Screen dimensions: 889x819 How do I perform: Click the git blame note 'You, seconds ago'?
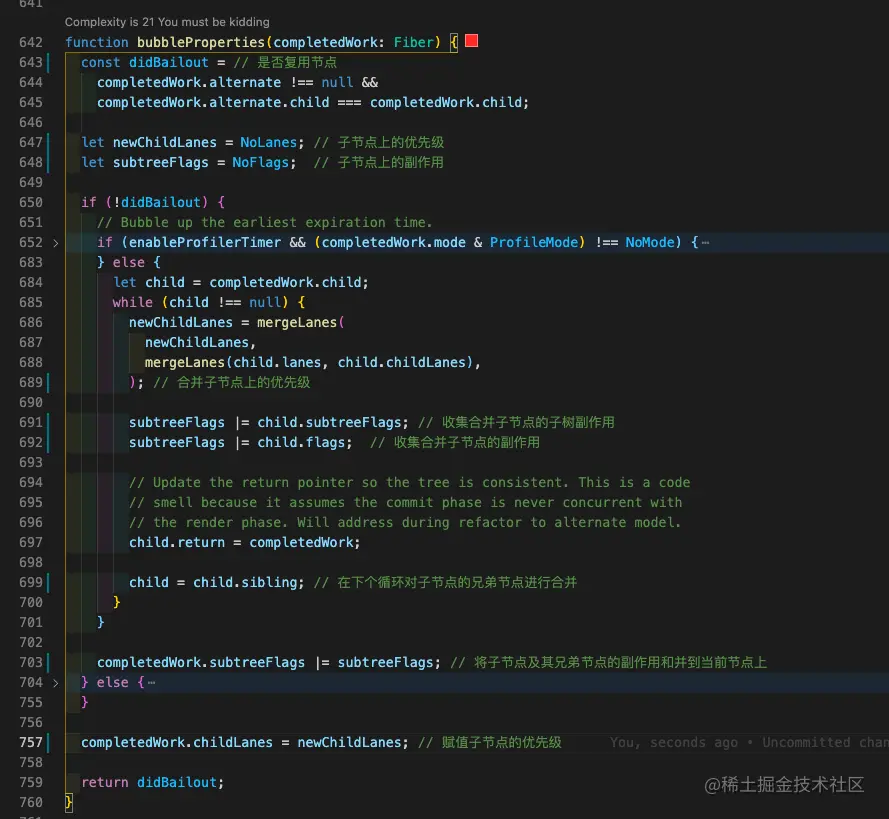pos(674,742)
